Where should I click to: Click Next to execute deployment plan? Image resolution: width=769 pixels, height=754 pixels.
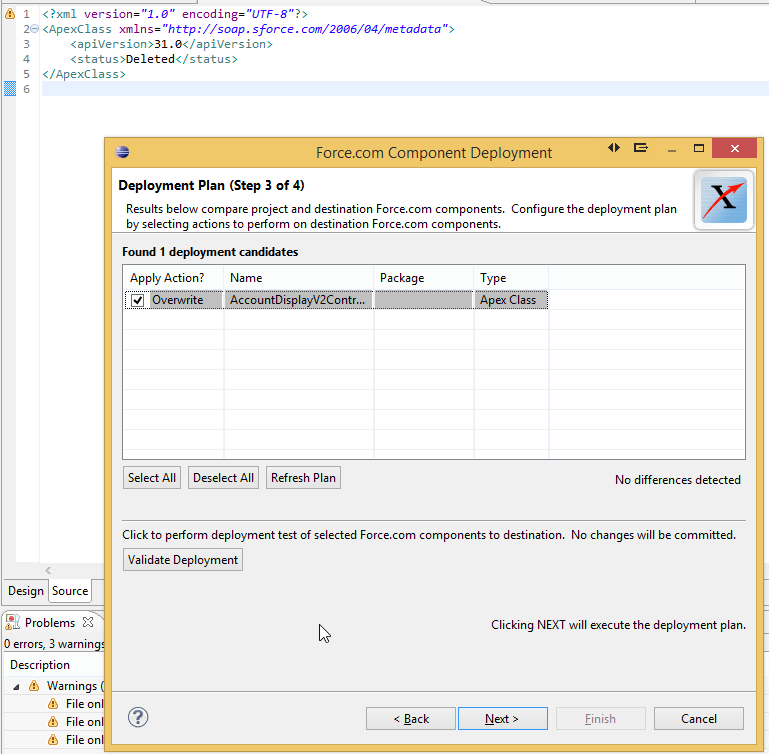point(503,719)
